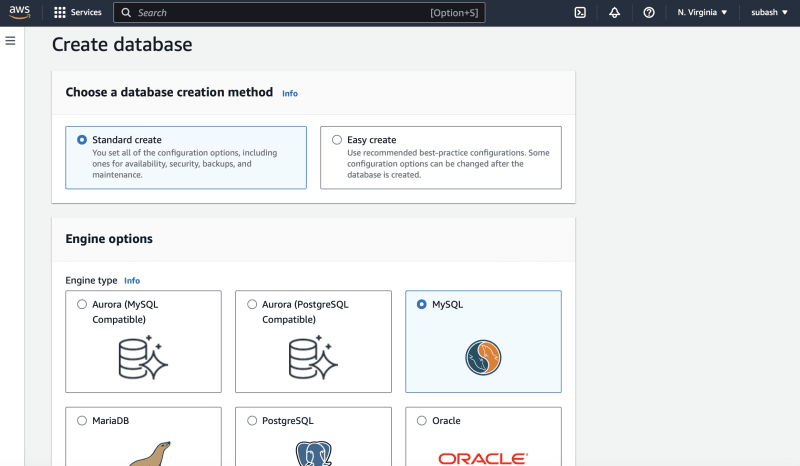Click the MariaDB seal logo
This screenshot has width=800, height=466.
(x=150, y=453)
